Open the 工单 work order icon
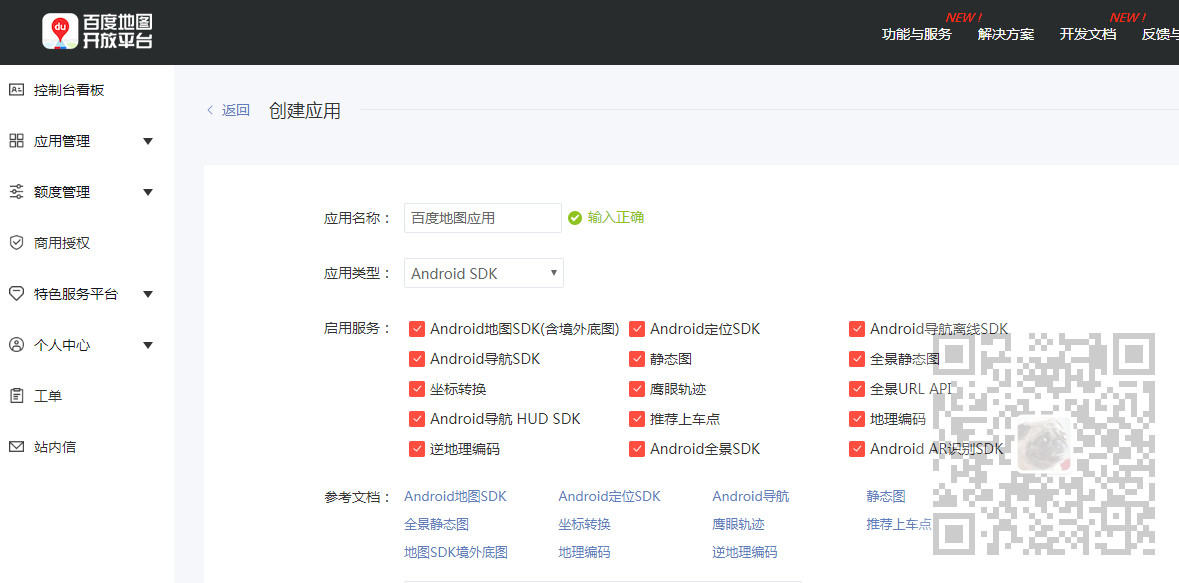Viewport: 1179px width, 583px height. [x=16, y=395]
